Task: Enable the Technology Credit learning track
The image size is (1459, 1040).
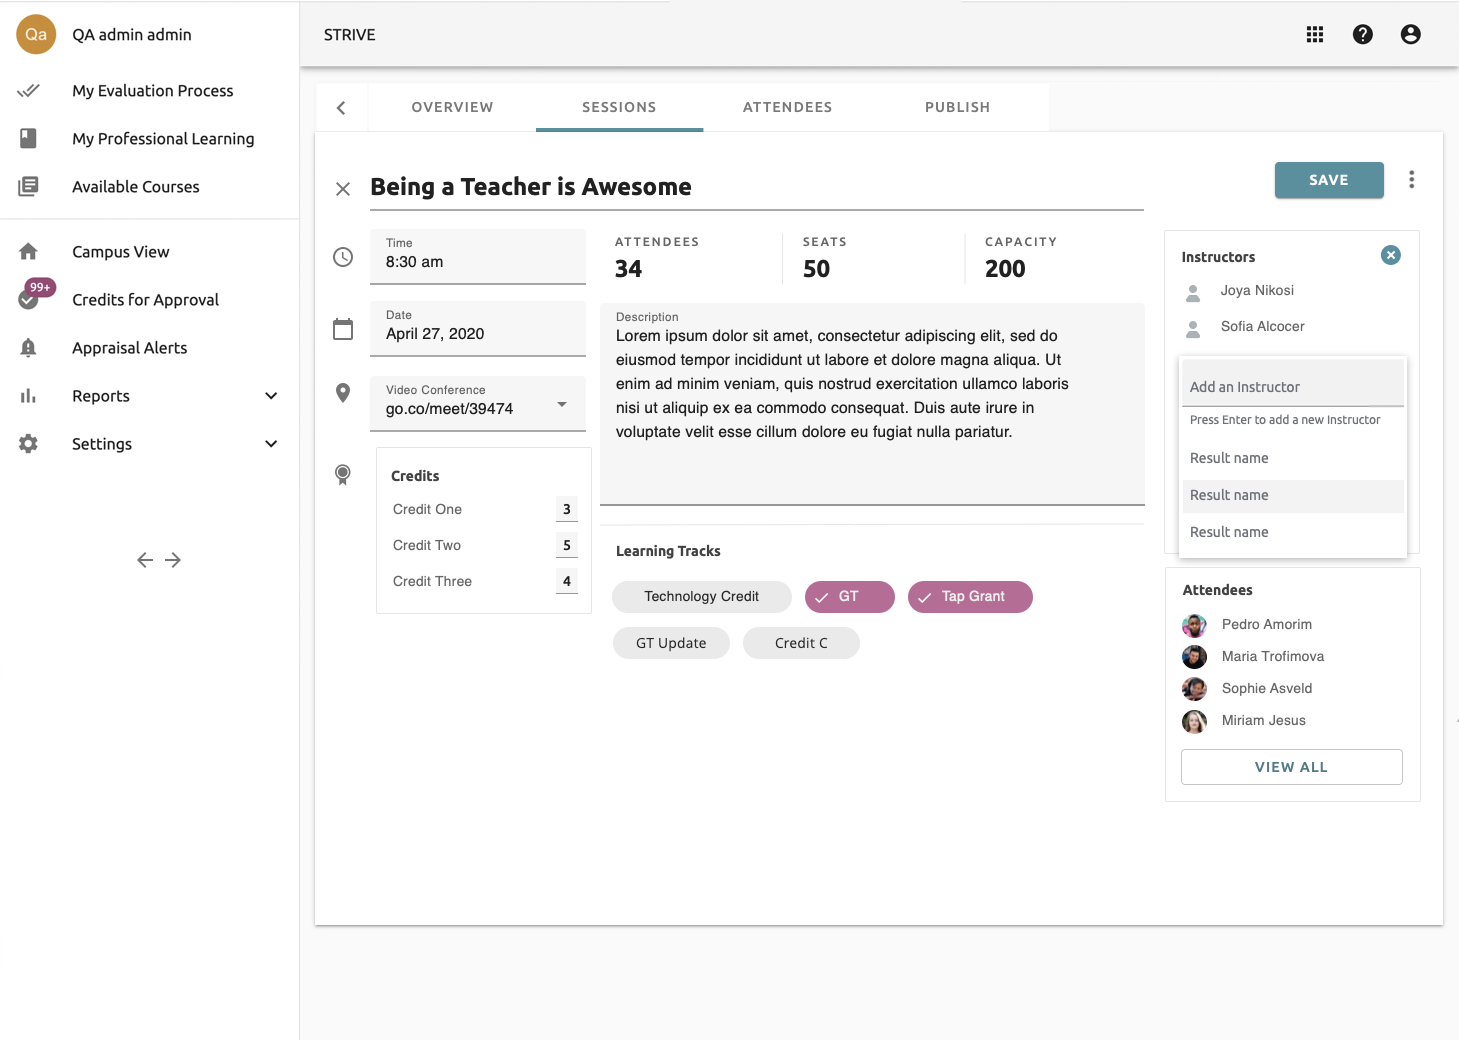Action: point(701,597)
